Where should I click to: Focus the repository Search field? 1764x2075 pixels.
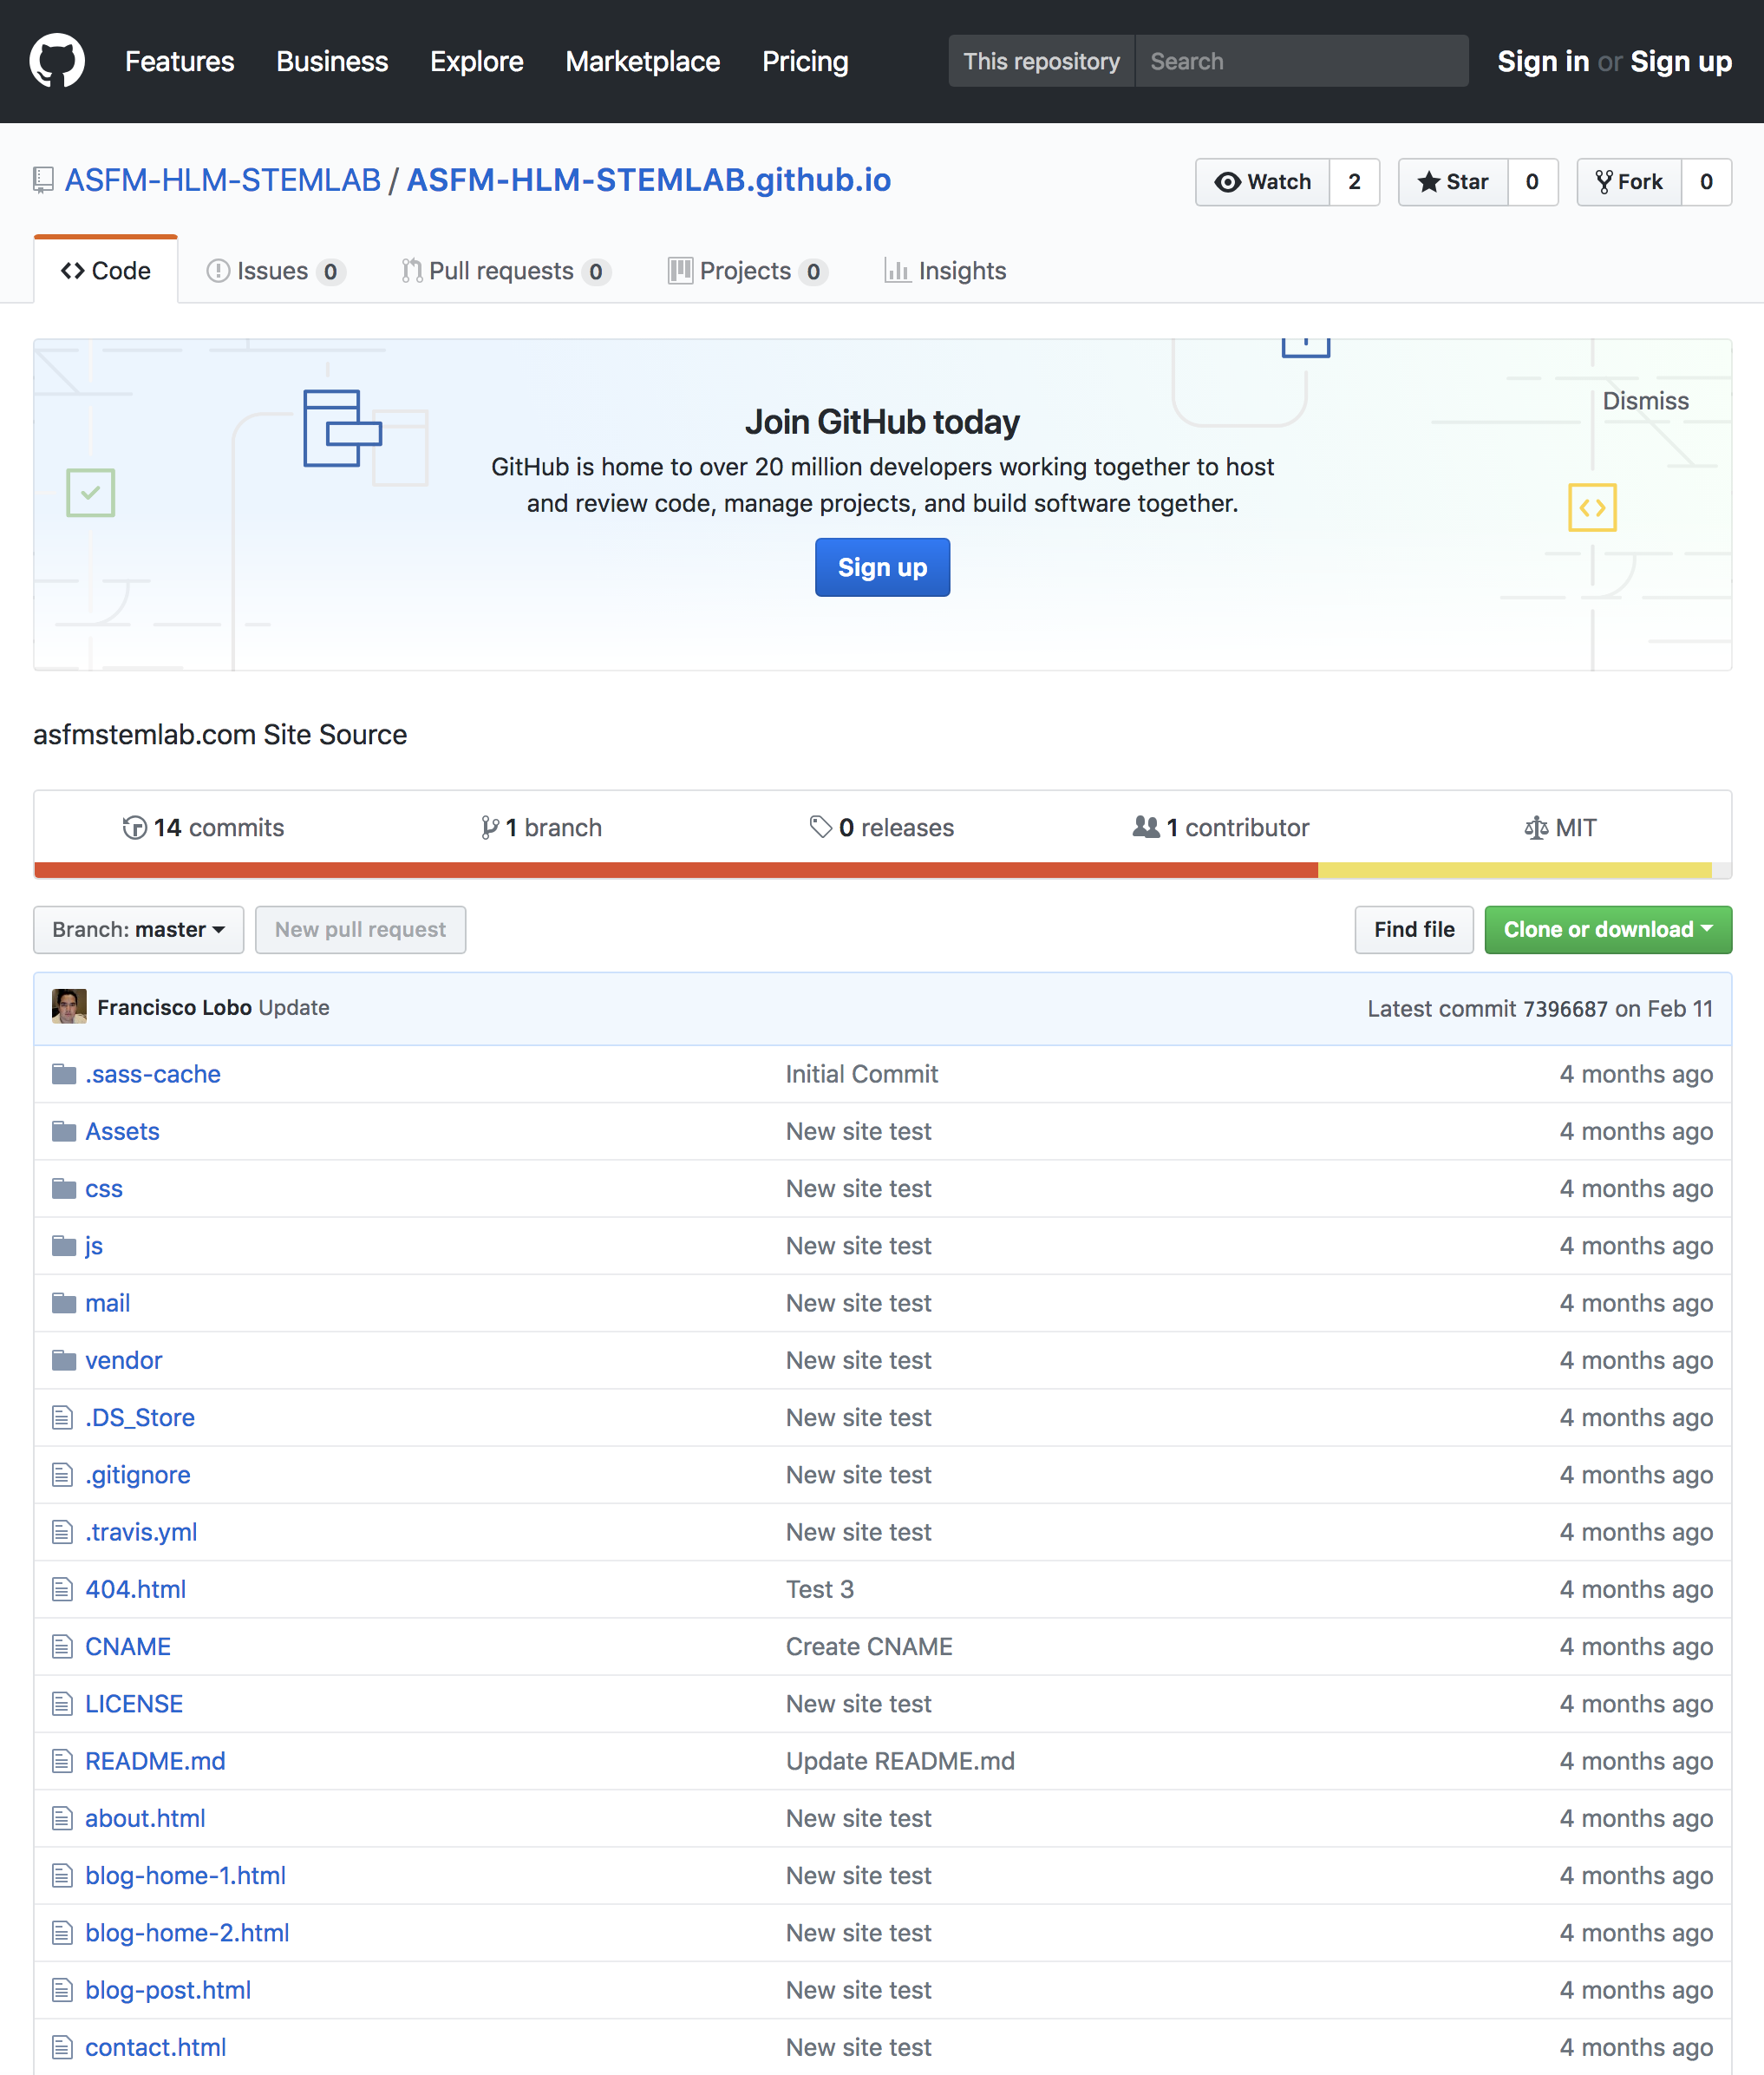tap(1302, 61)
